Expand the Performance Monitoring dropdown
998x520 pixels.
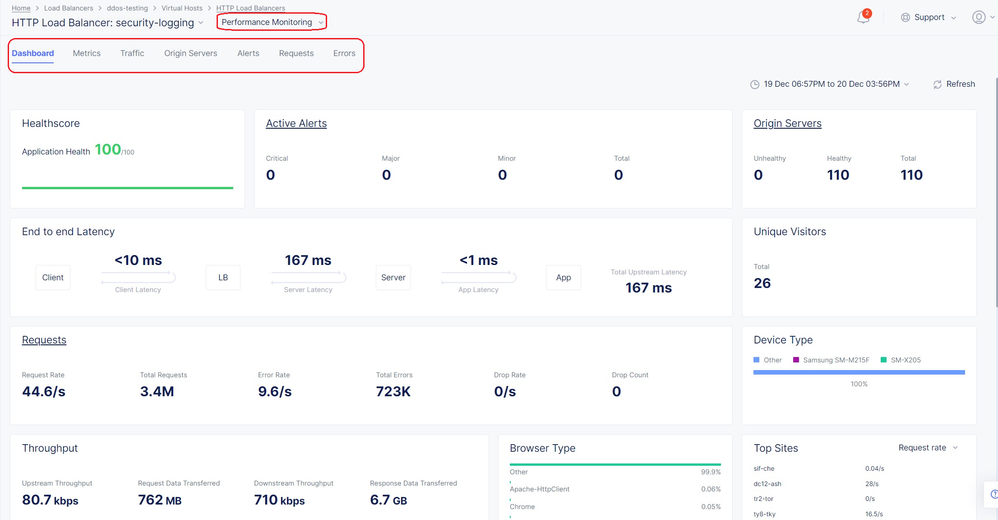272,22
